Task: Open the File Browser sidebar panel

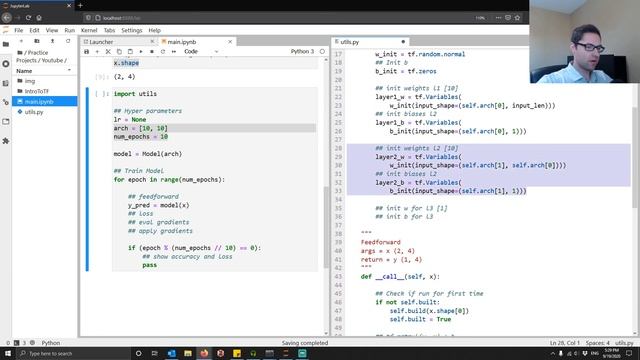Action: pyautogui.click(x=6, y=44)
